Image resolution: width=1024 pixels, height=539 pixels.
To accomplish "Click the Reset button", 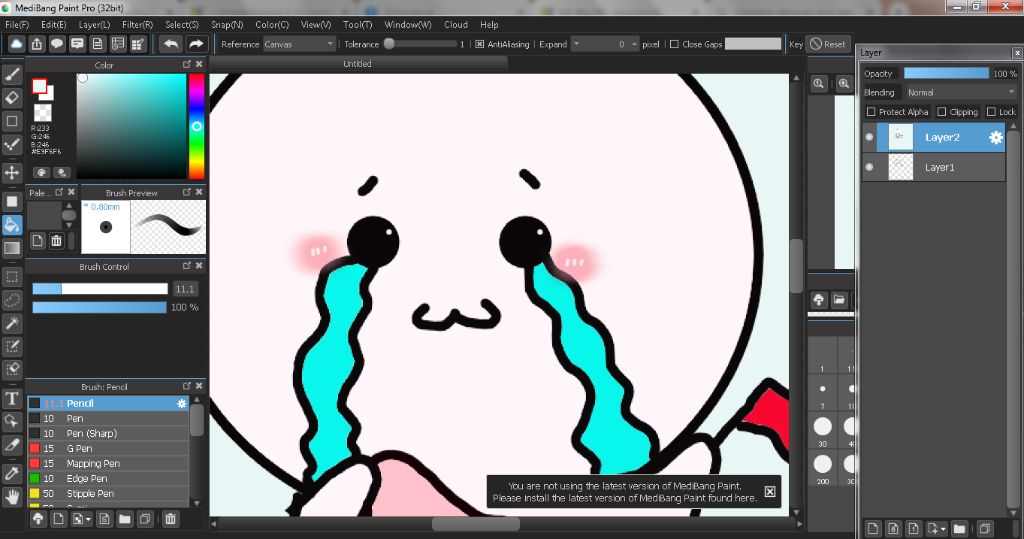I will pyautogui.click(x=828, y=44).
